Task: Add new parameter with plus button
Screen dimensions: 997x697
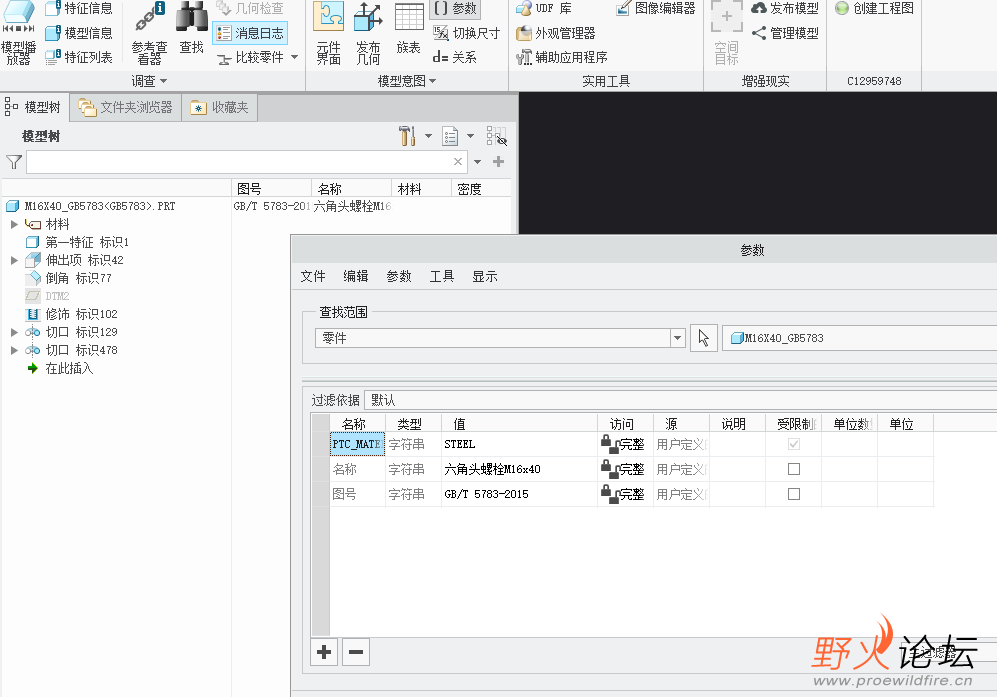Action: coord(324,652)
